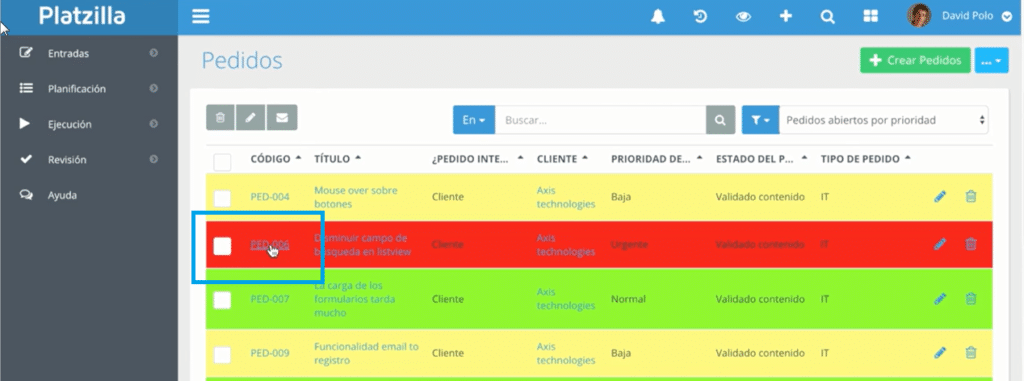Click 'Normal' priority cell in PED-007

(628, 299)
